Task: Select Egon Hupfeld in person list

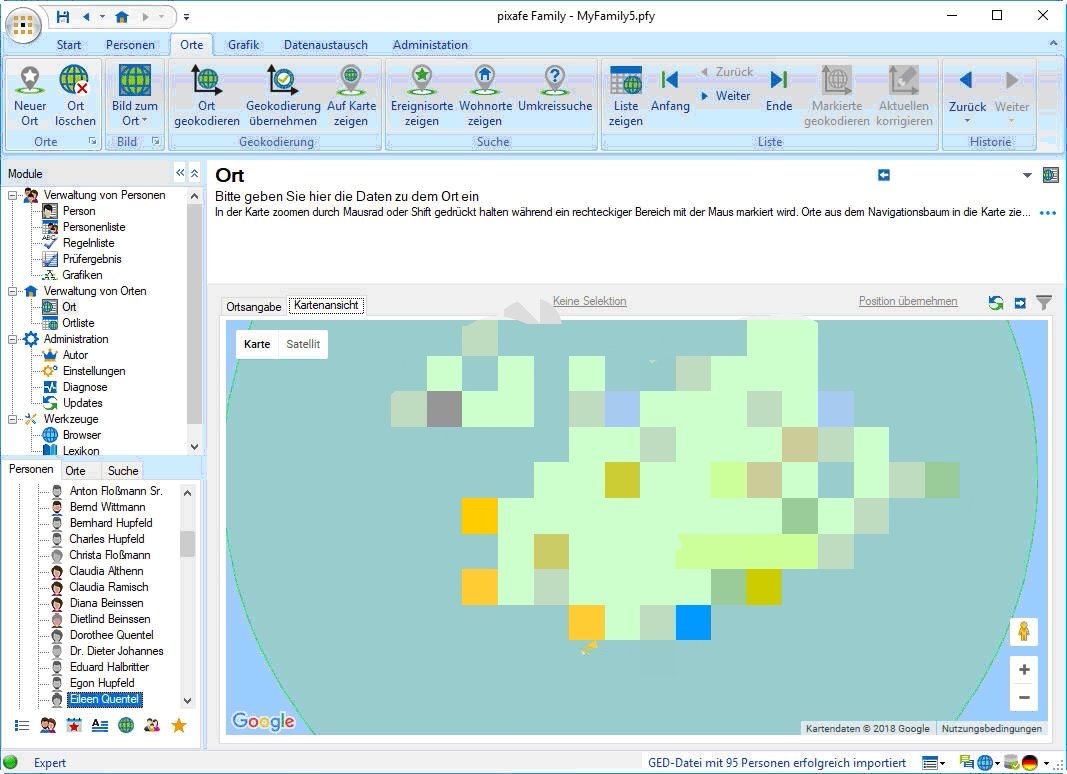Action: pos(101,683)
